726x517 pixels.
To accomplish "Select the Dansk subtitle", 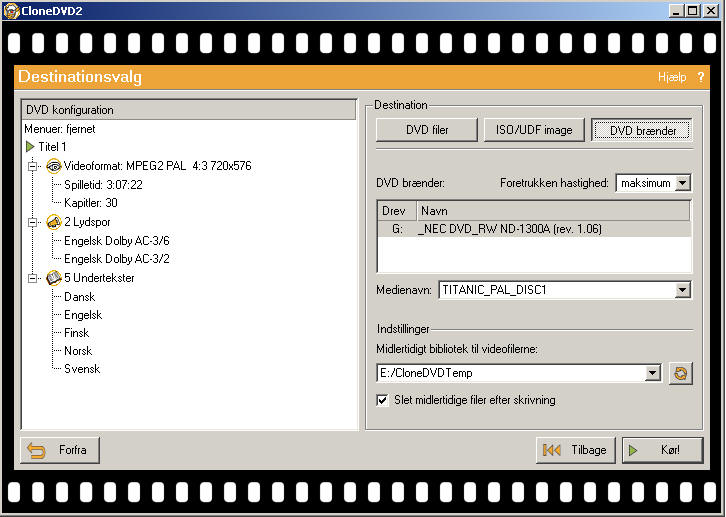I will click(x=80, y=297).
